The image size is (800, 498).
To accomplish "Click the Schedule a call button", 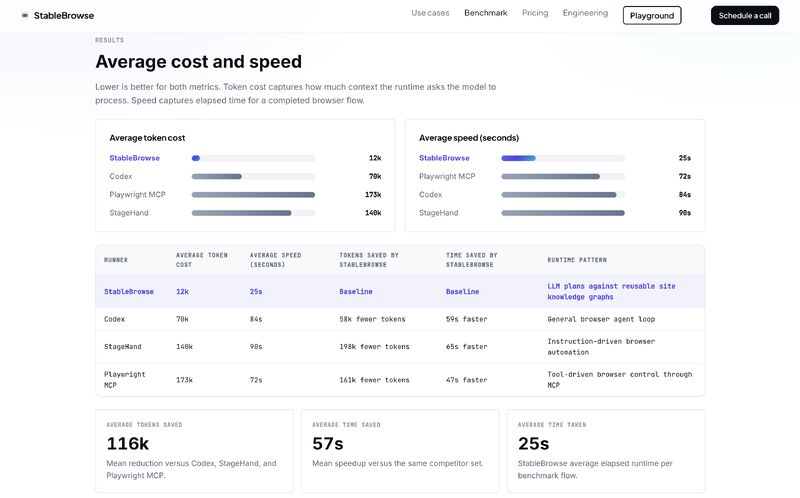I will [x=745, y=15].
